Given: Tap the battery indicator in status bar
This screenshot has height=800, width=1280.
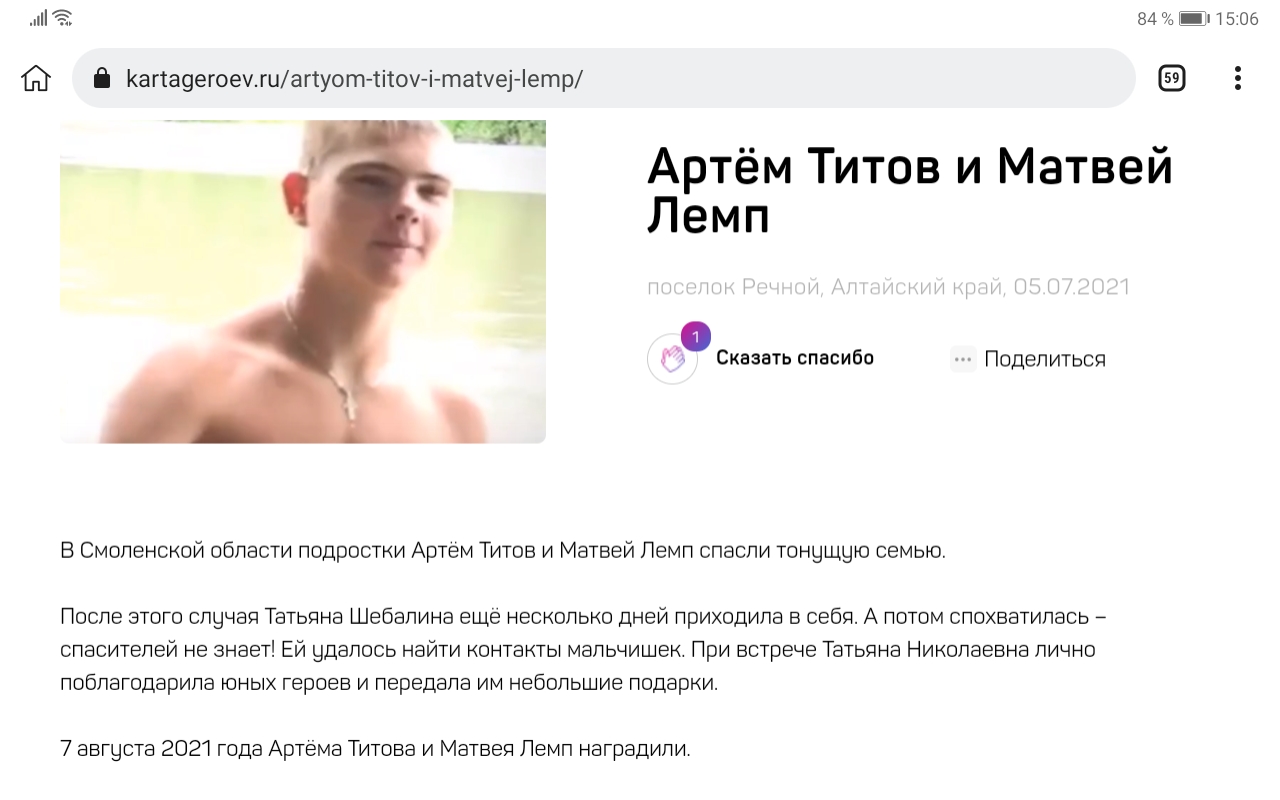Looking at the screenshot, I should (1194, 18).
